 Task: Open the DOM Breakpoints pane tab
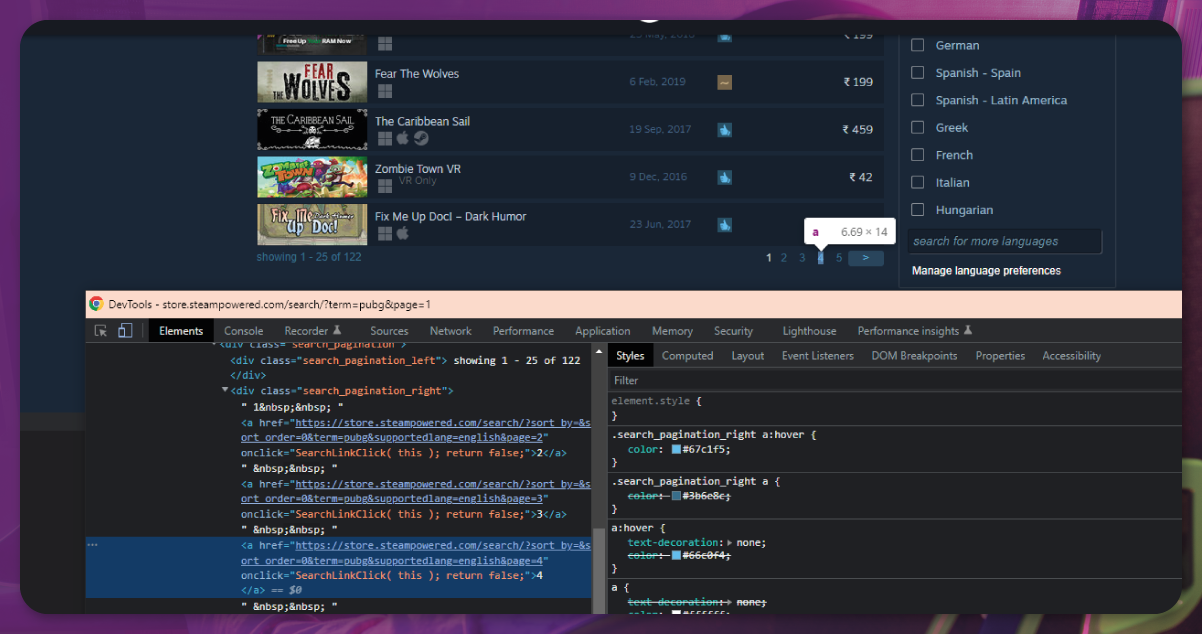coord(914,356)
